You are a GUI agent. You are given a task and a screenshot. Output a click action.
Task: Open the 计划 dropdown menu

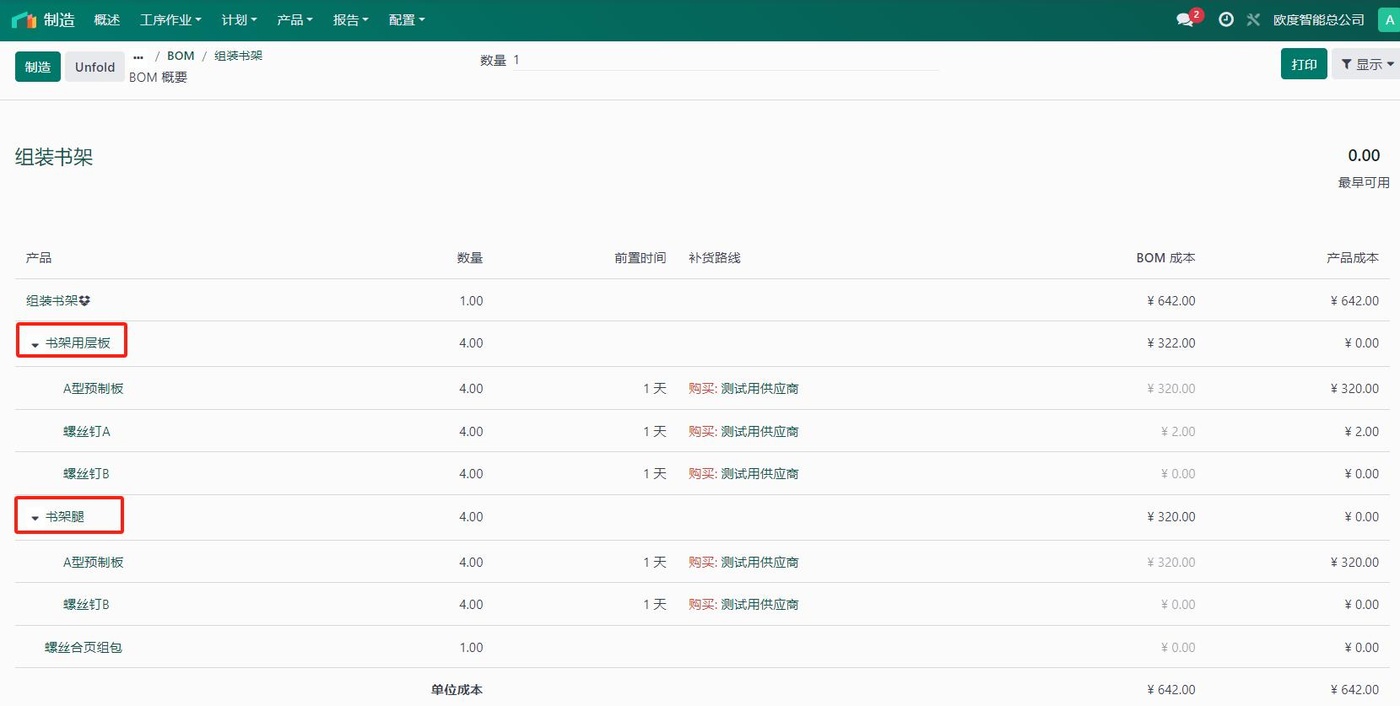tap(238, 19)
